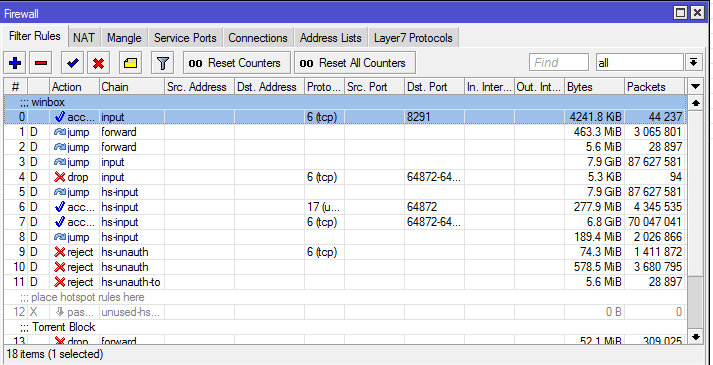The width and height of the screenshot is (713, 365).
Task: Sort by the Packets column header
Action: tap(654, 87)
